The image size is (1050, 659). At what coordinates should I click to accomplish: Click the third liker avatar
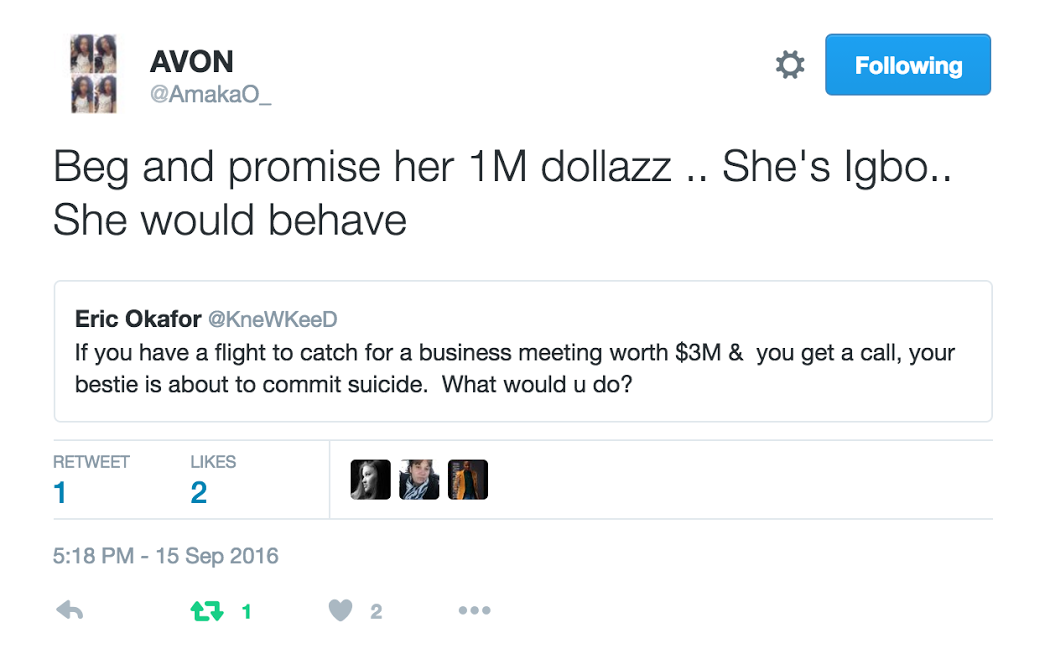(467, 480)
